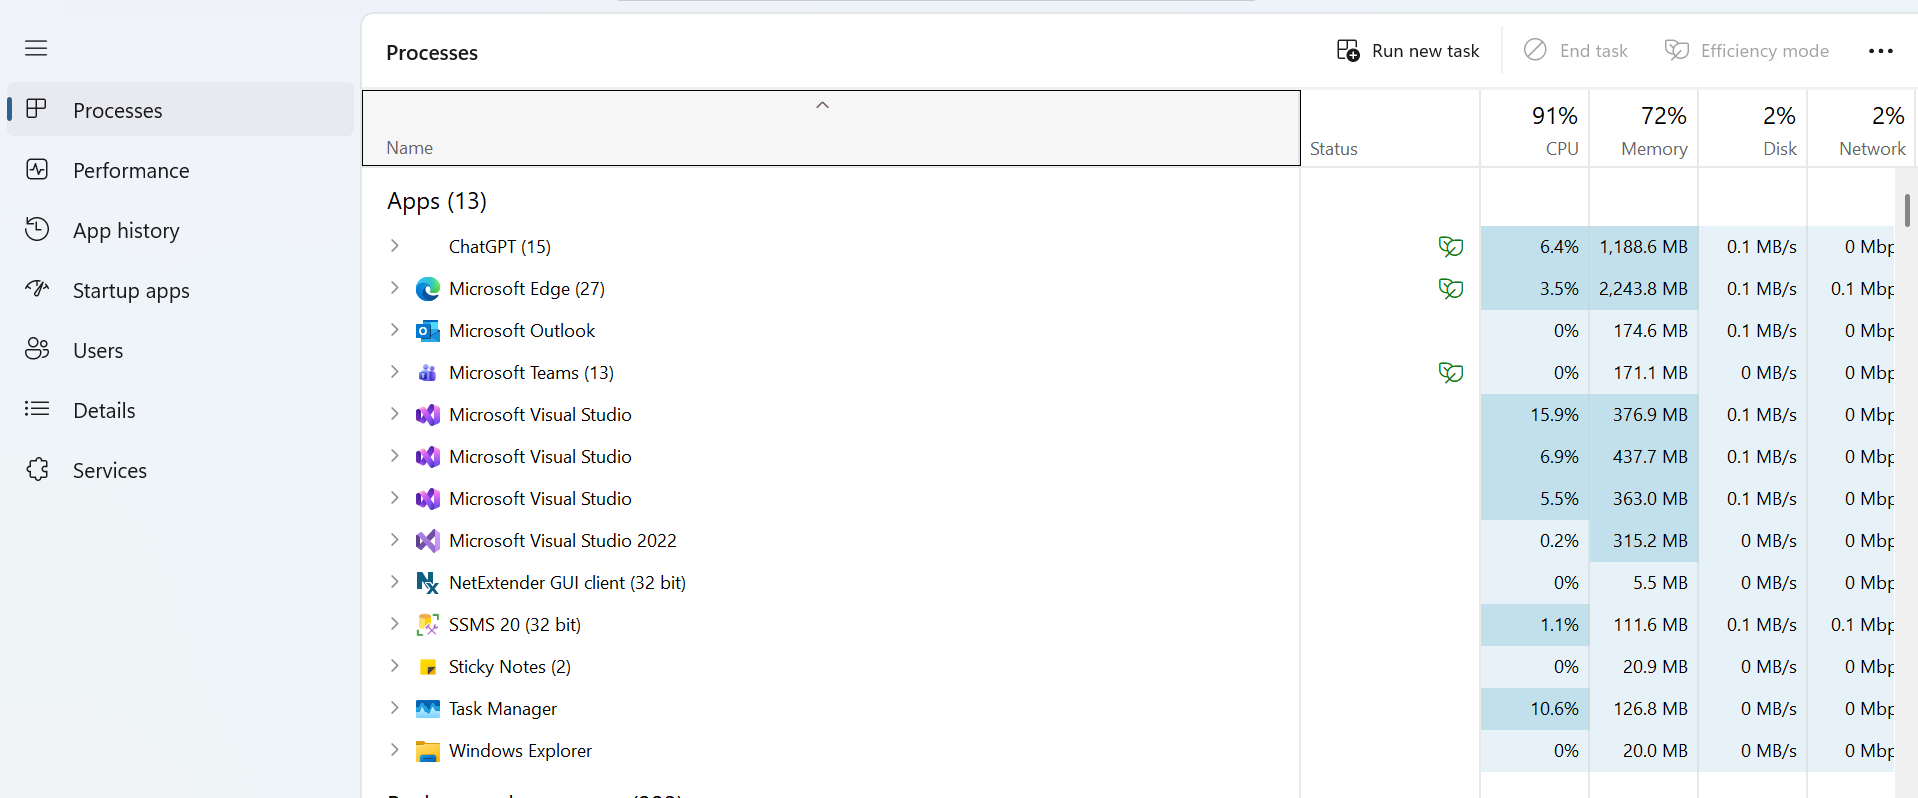Click the Run new task icon
1918x798 pixels.
[x=1348, y=51]
